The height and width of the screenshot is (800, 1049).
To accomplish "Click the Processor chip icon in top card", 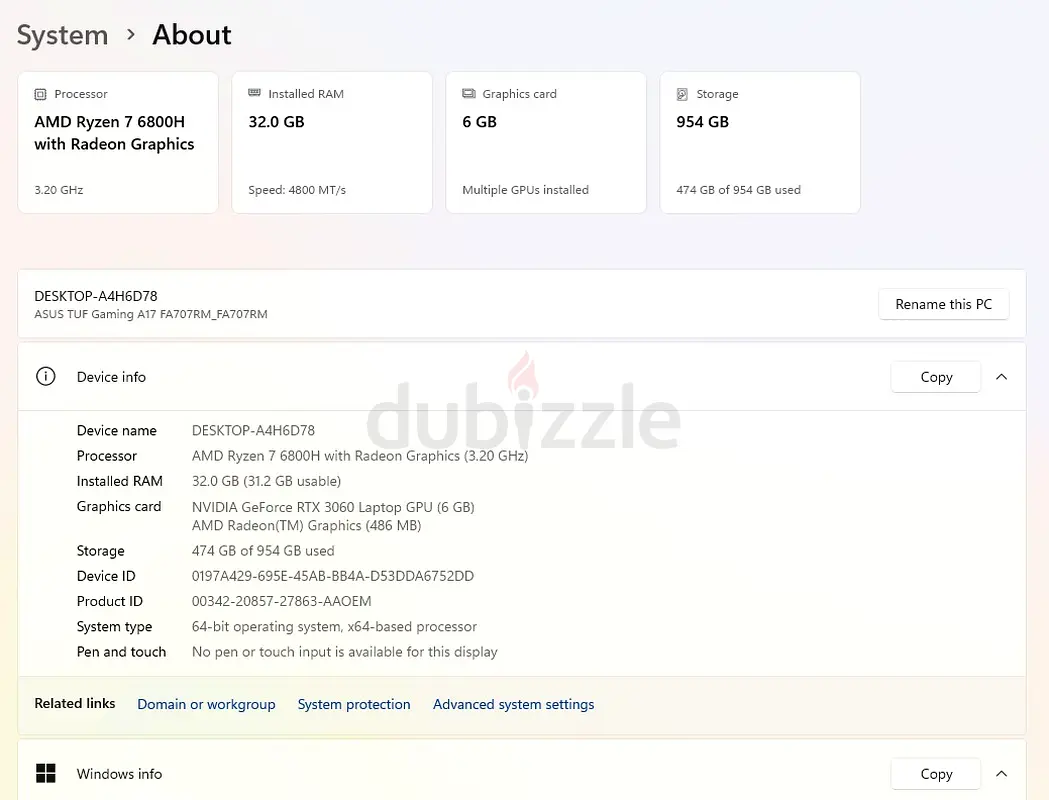I will 40,94.
